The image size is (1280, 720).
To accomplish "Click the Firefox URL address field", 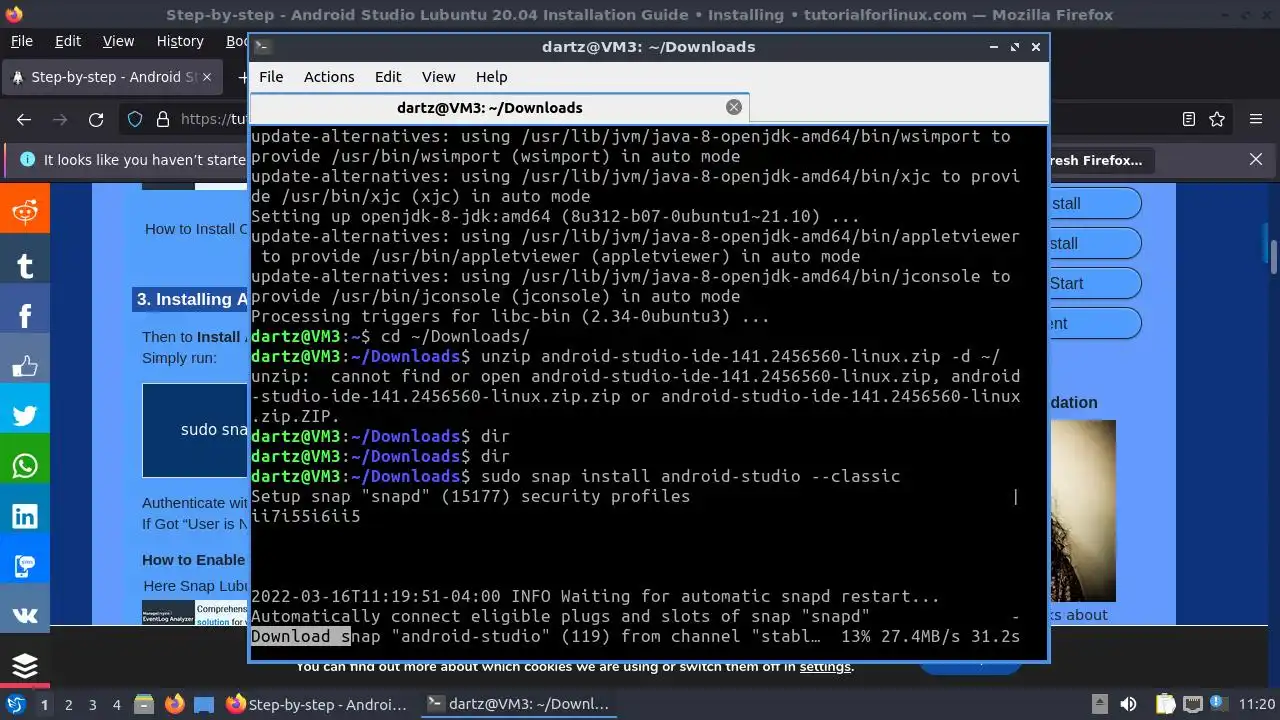I will (214, 119).
